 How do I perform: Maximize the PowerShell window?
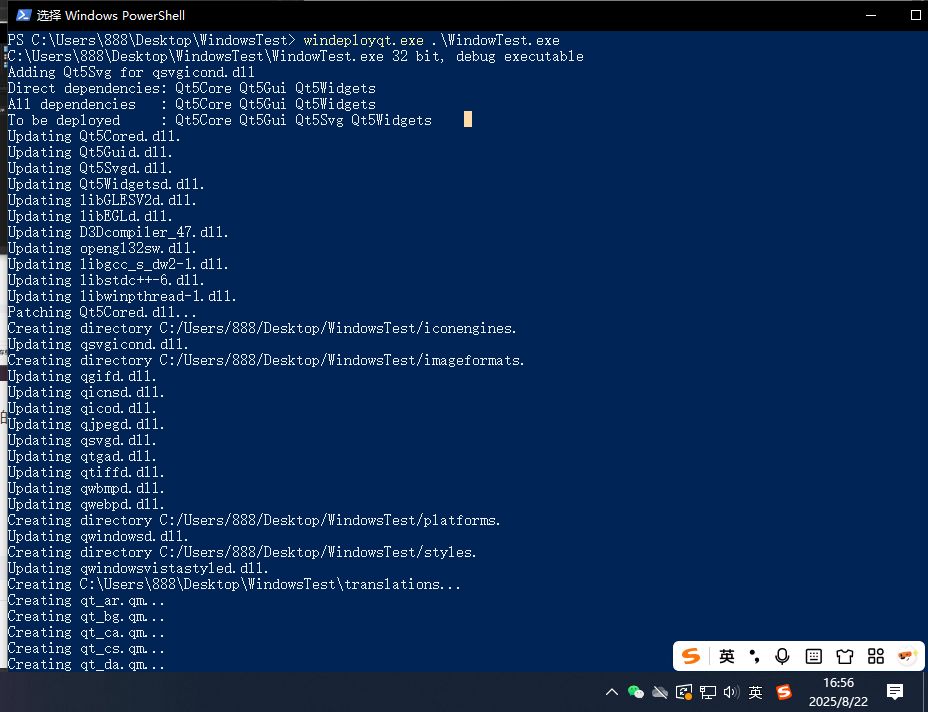click(x=915, y=15)
